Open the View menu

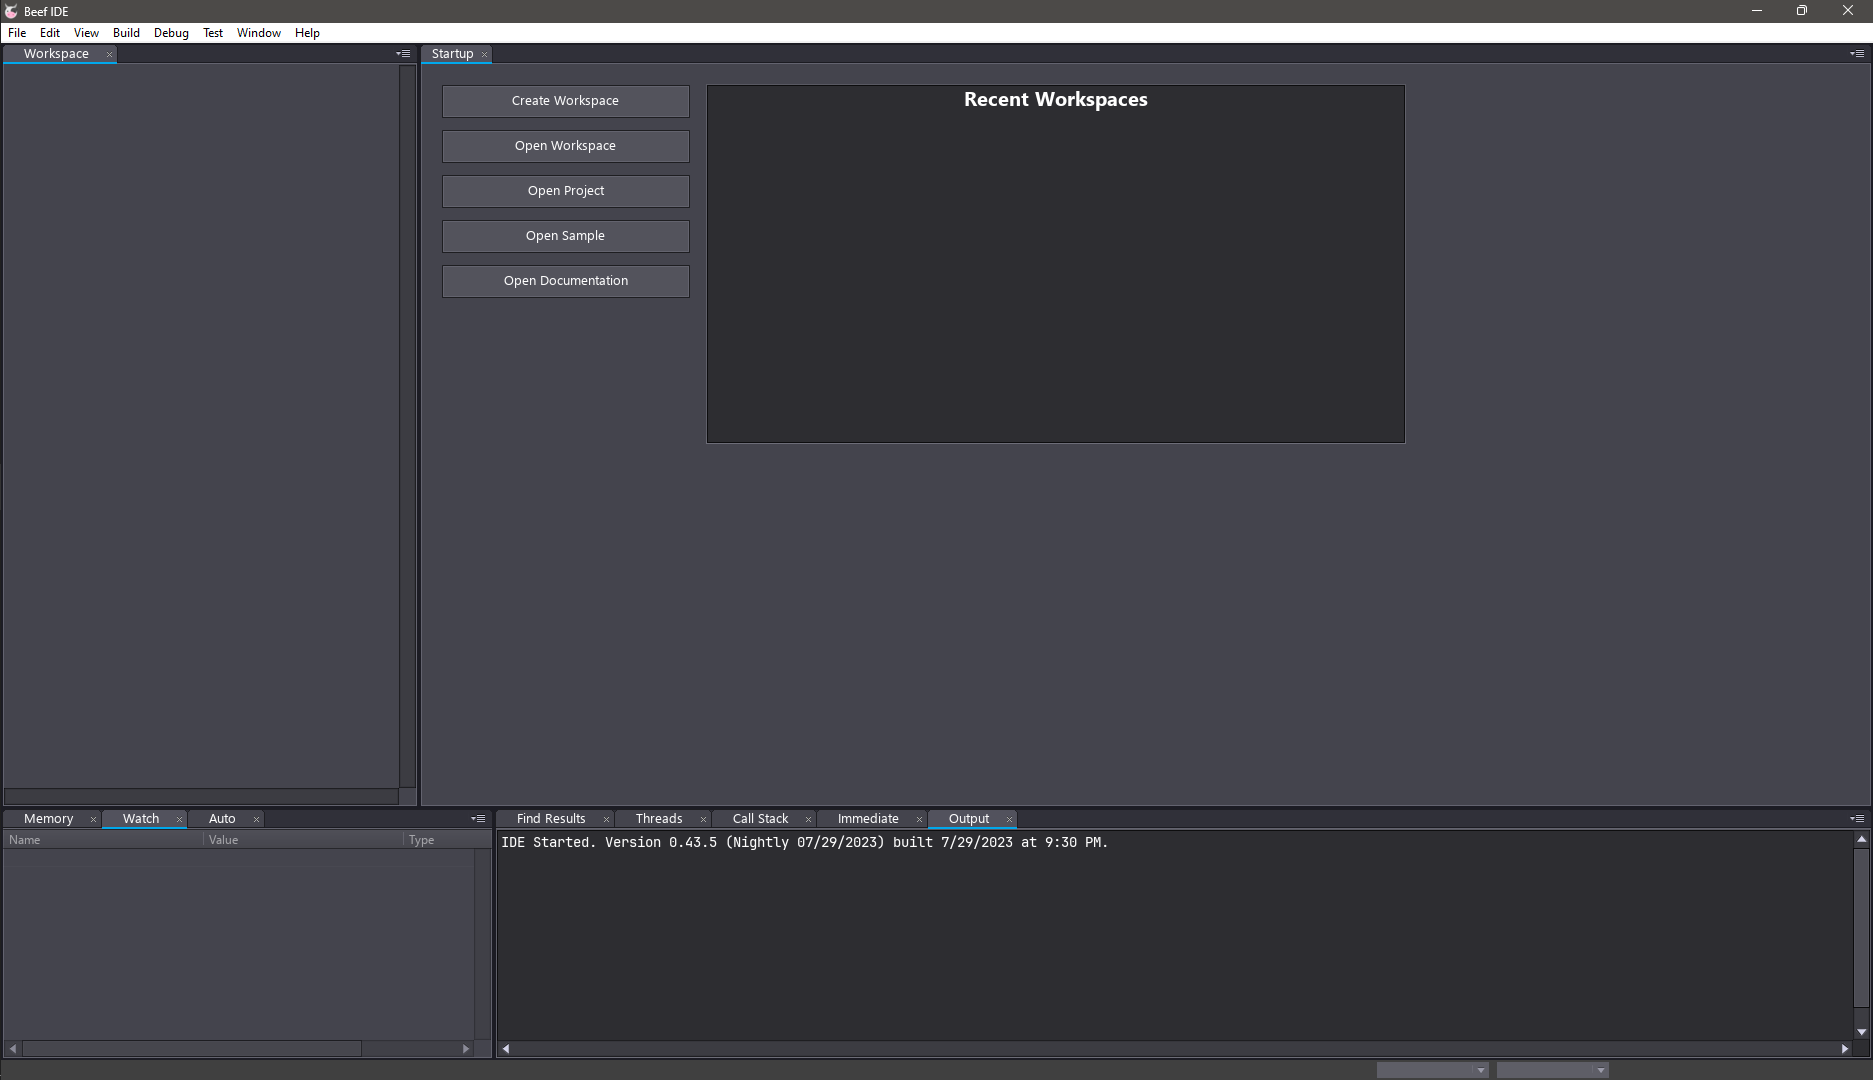tap(86, 33)
